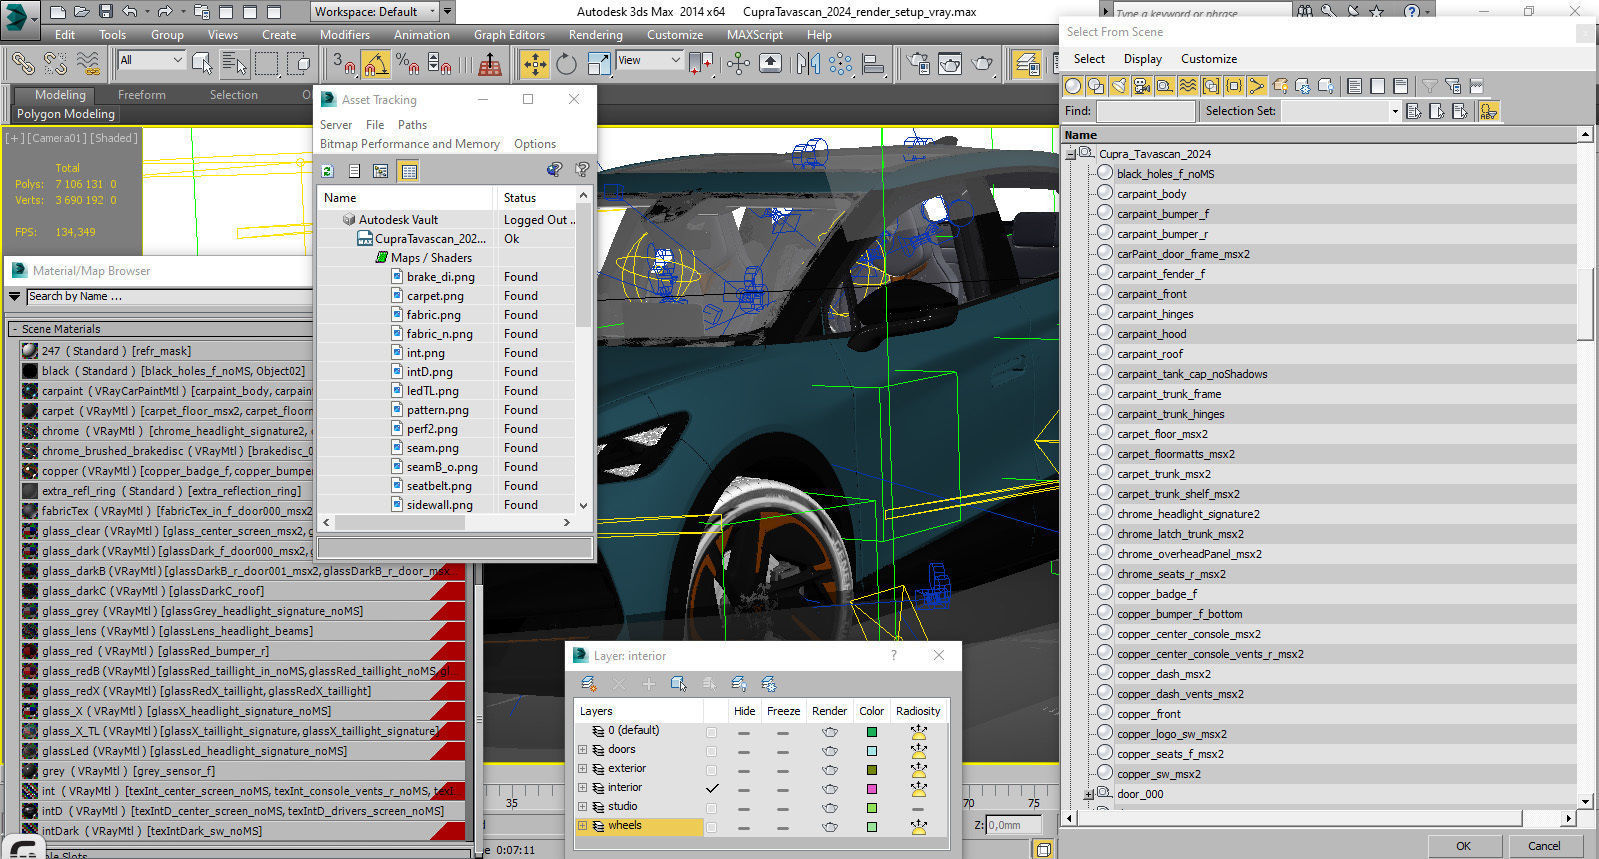Image resolution: width=1599 pixels, height=859 pixels.
Task: Click the Unlink Selection tool
Action: point(55,64)
